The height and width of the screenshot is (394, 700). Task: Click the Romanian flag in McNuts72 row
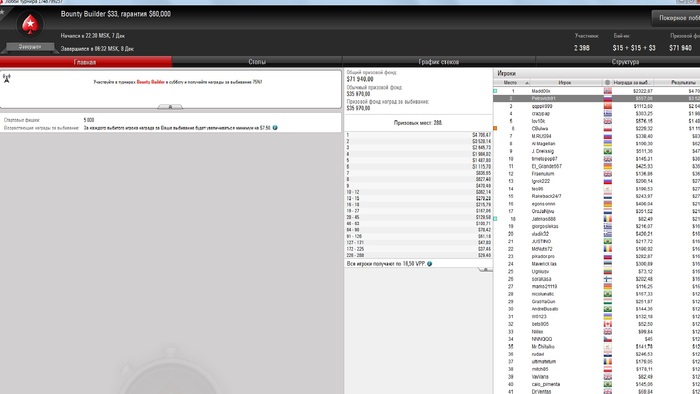[x=607, y=249]
